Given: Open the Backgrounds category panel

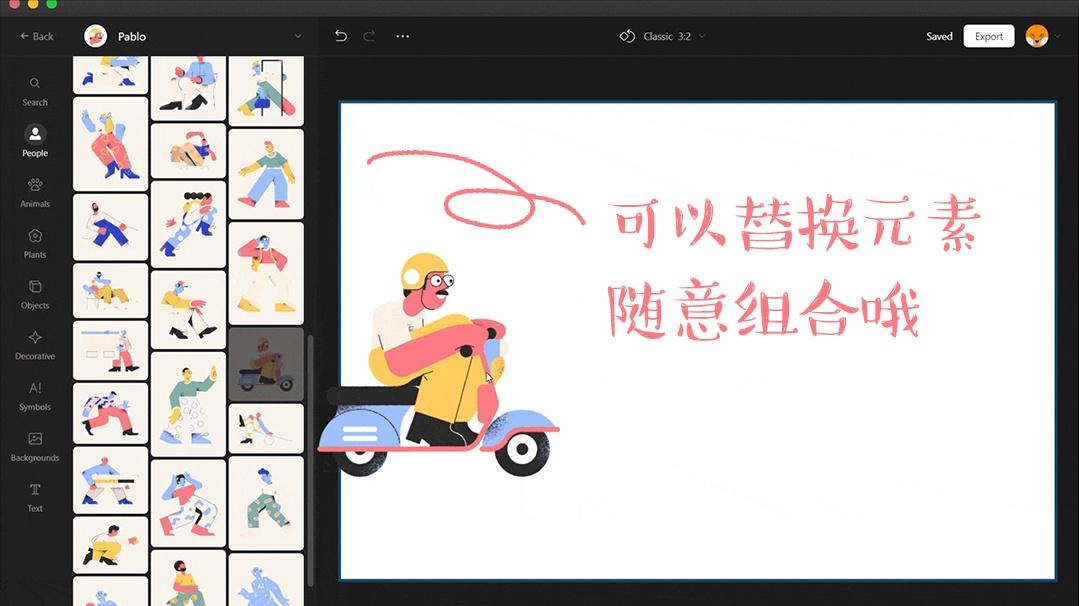Looking at the screenshot, I should pyautogui.click(x=34, y=444).
